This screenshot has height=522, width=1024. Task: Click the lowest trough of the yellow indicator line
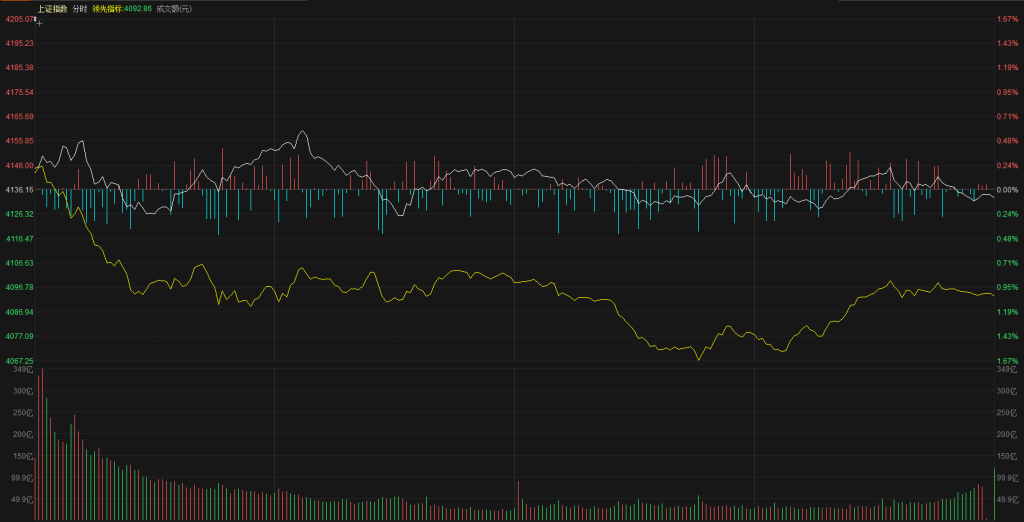(x=697, y=358)
